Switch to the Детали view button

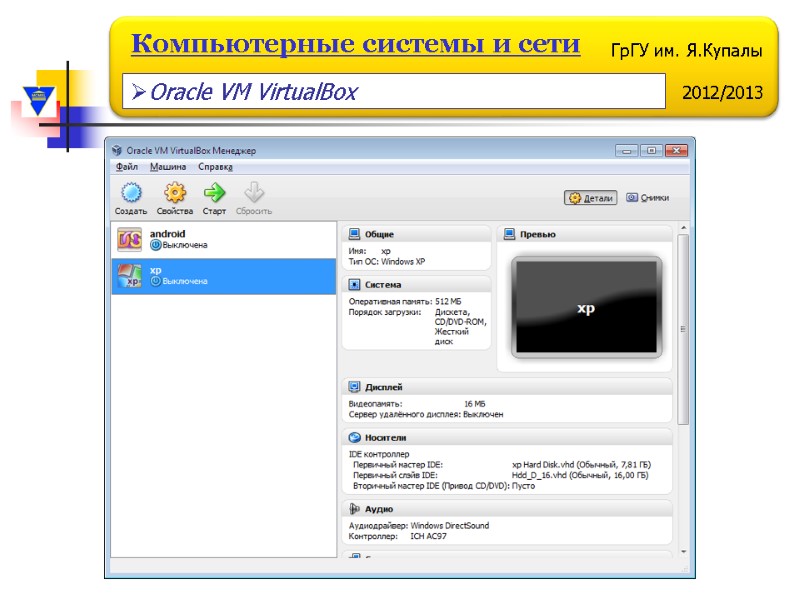click(x=590, y=198)
